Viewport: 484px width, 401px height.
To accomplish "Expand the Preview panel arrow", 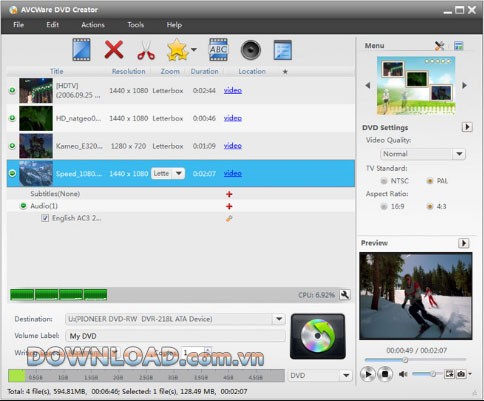I will coord(464,243).
